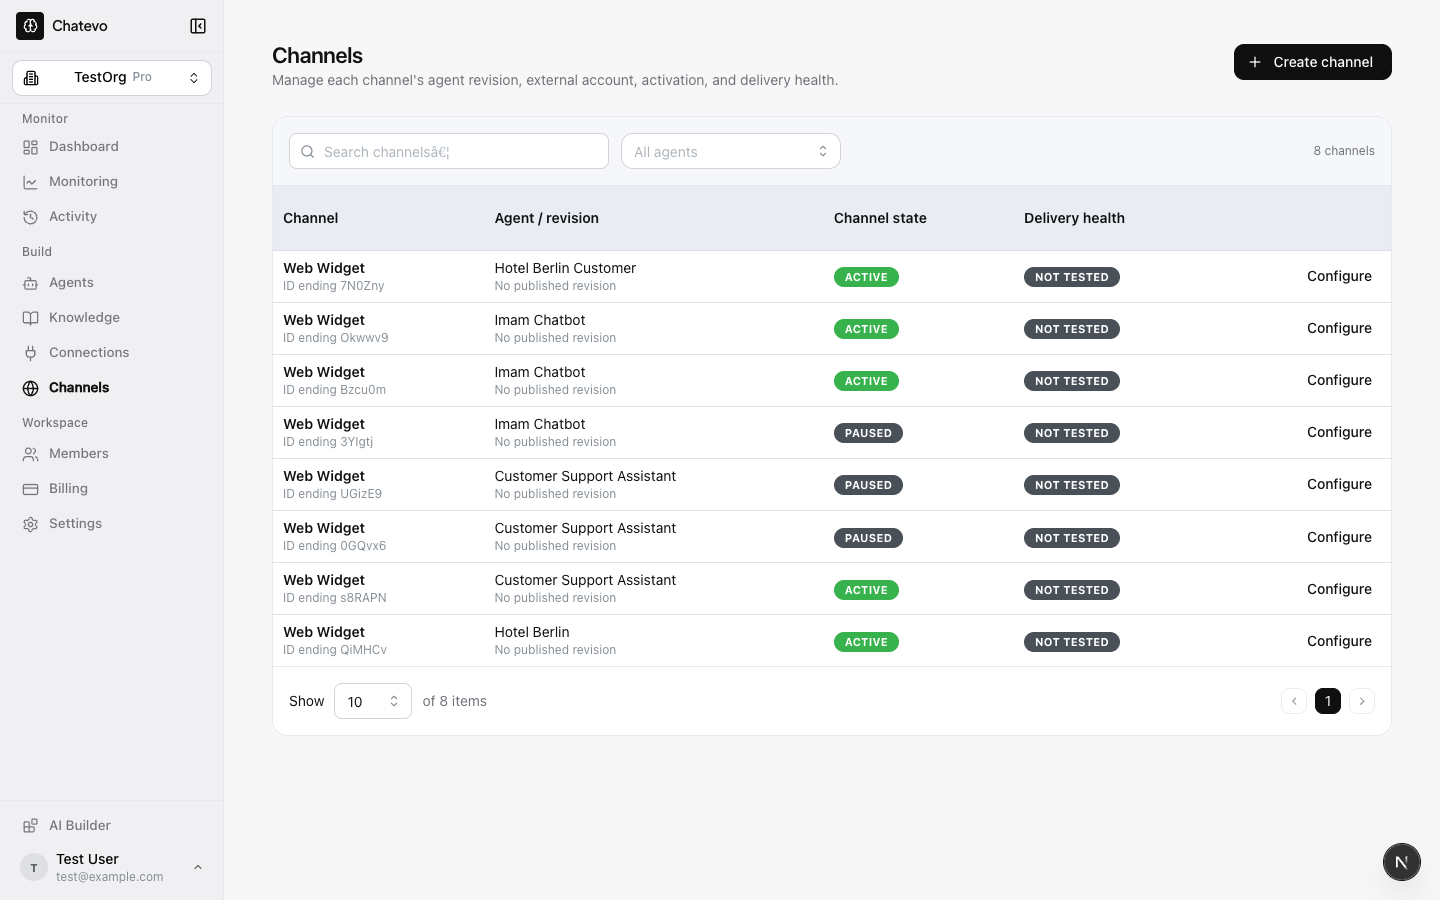Collapse the sidebar panel toggle icon

tap(198, 26)
